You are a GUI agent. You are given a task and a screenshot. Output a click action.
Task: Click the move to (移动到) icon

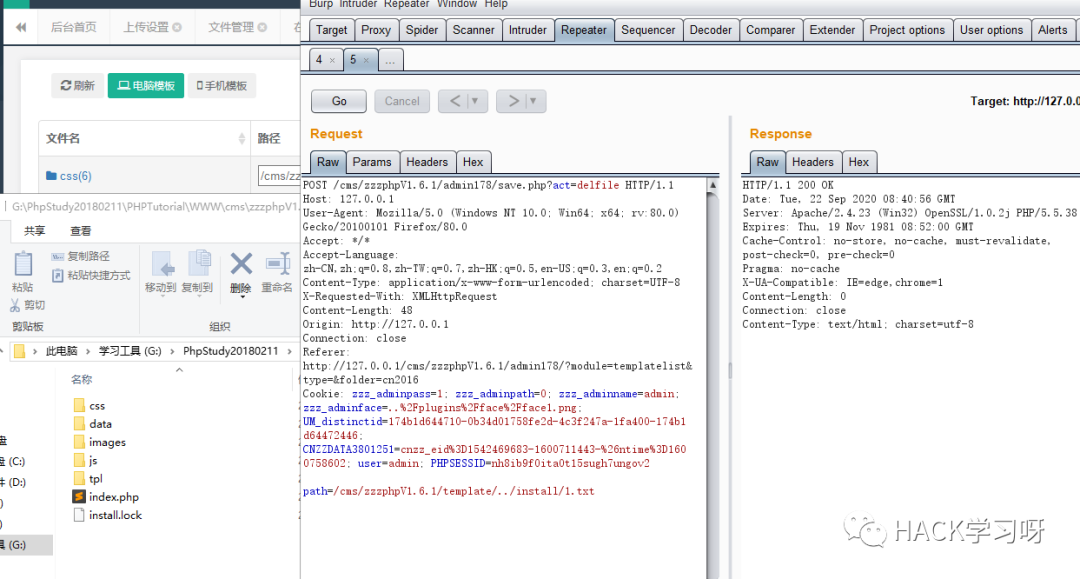[161, 264]
